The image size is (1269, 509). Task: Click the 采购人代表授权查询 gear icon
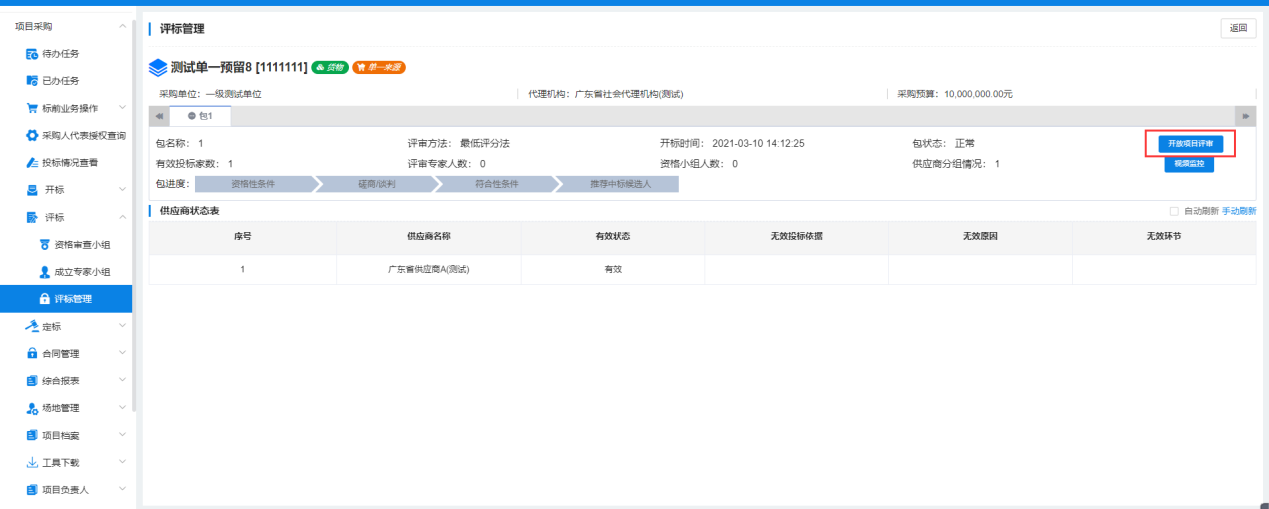(32, 135)
